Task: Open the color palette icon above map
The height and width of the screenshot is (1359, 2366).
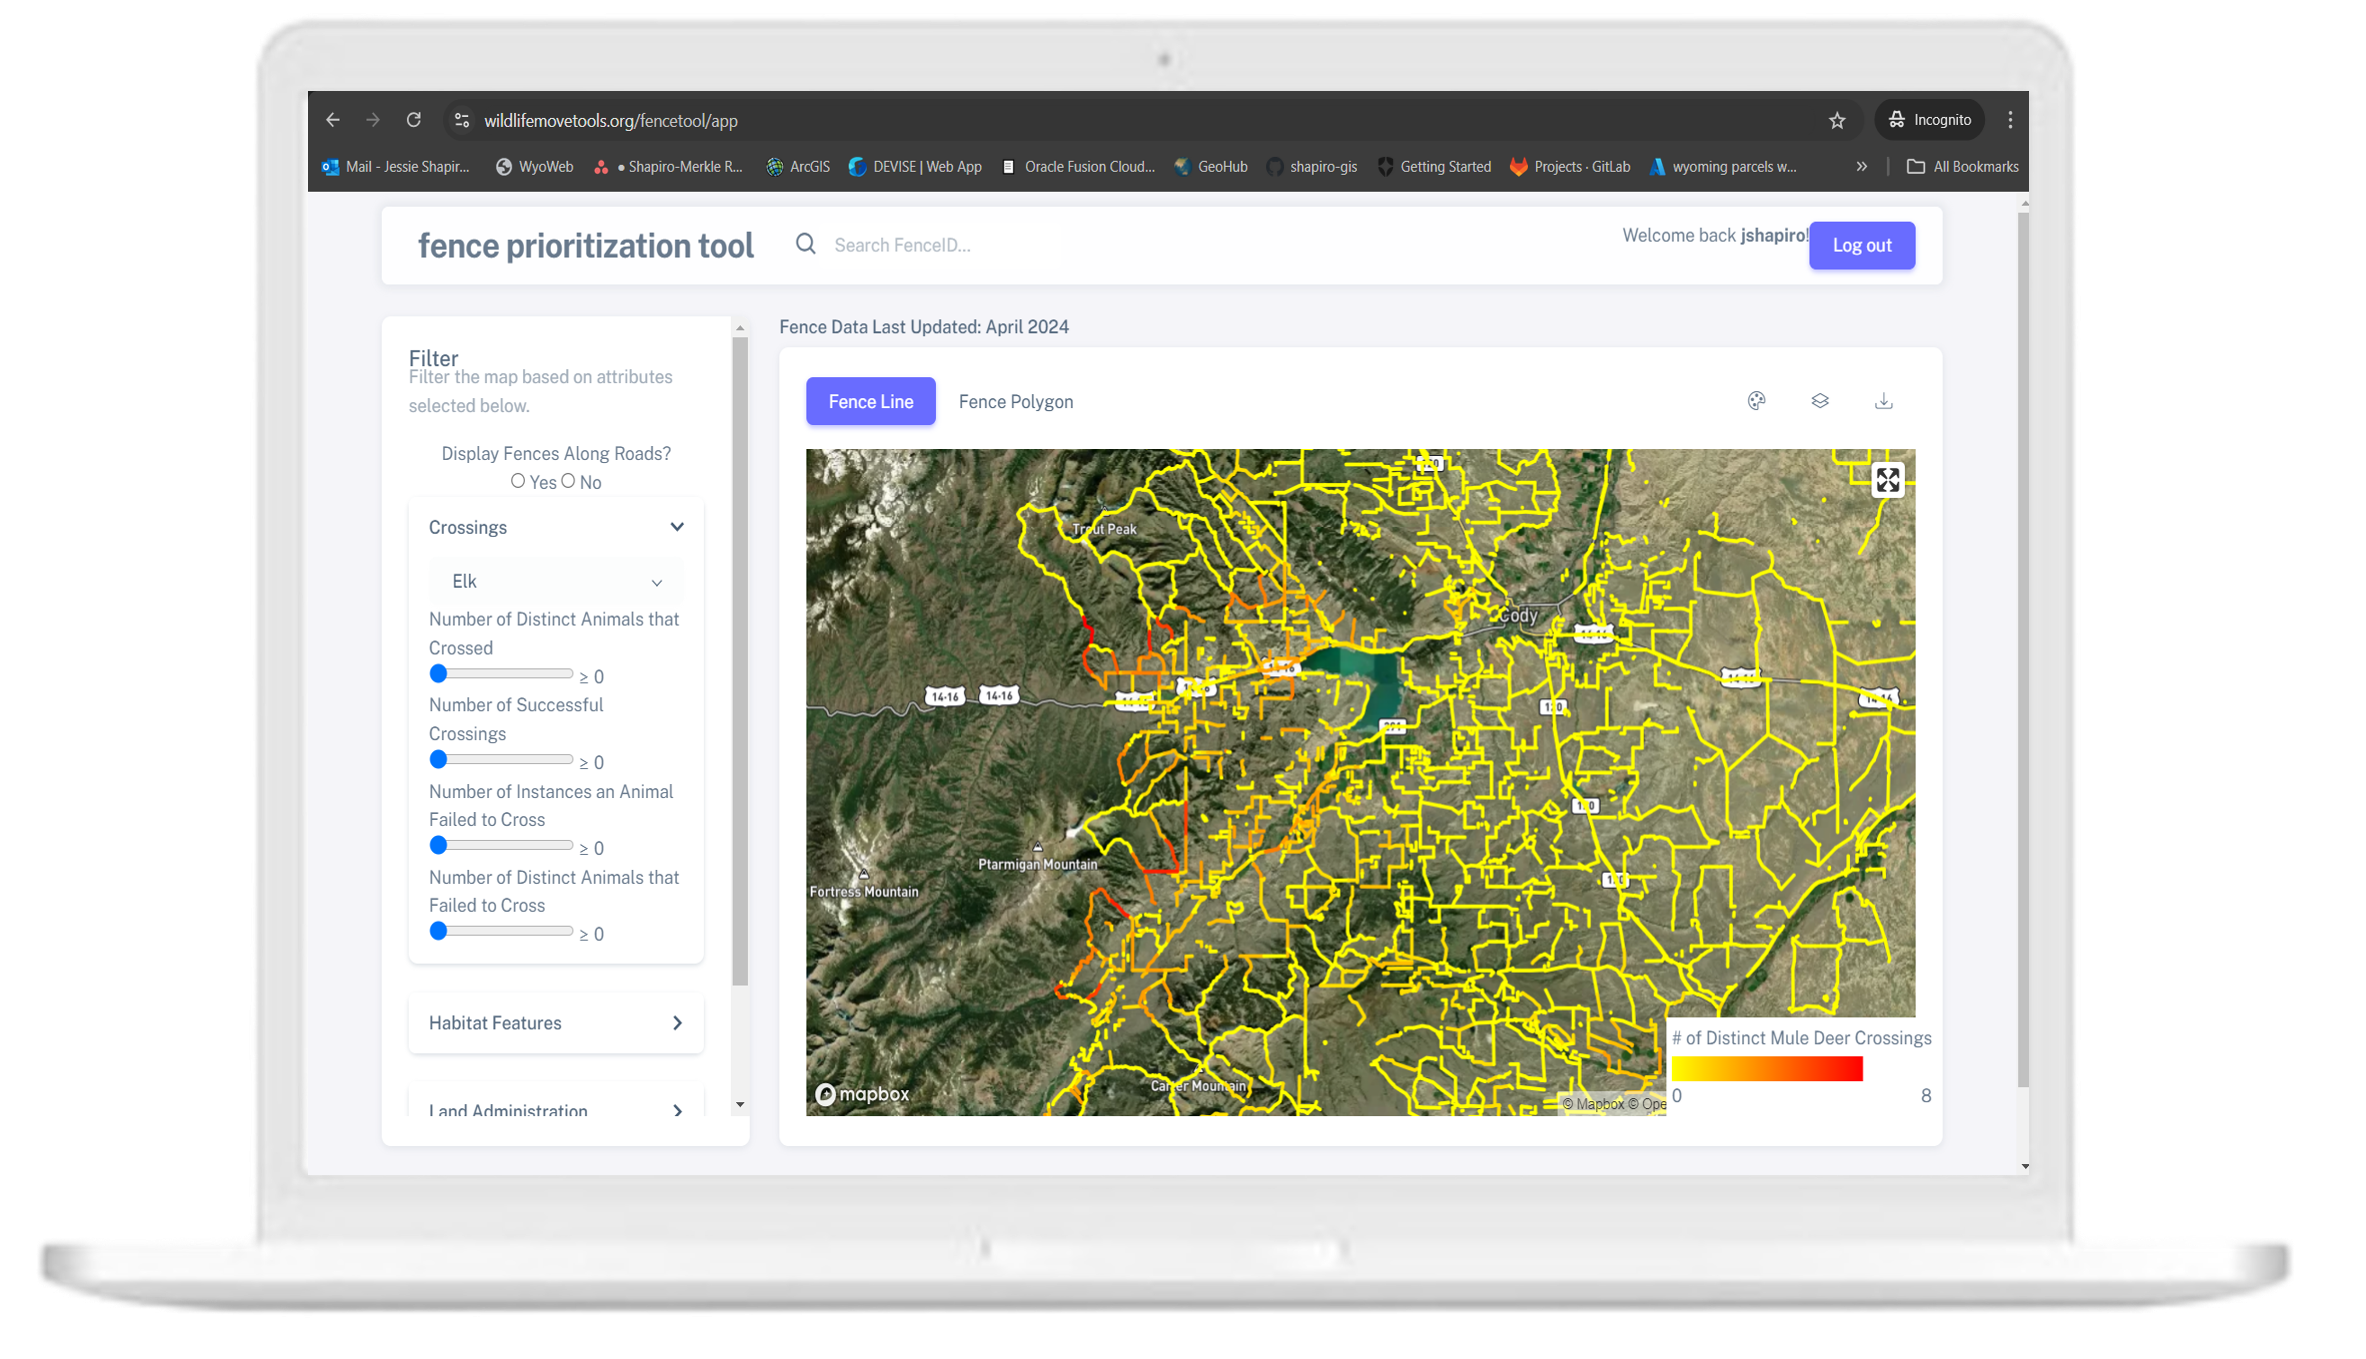Action: pos(1756,401)
